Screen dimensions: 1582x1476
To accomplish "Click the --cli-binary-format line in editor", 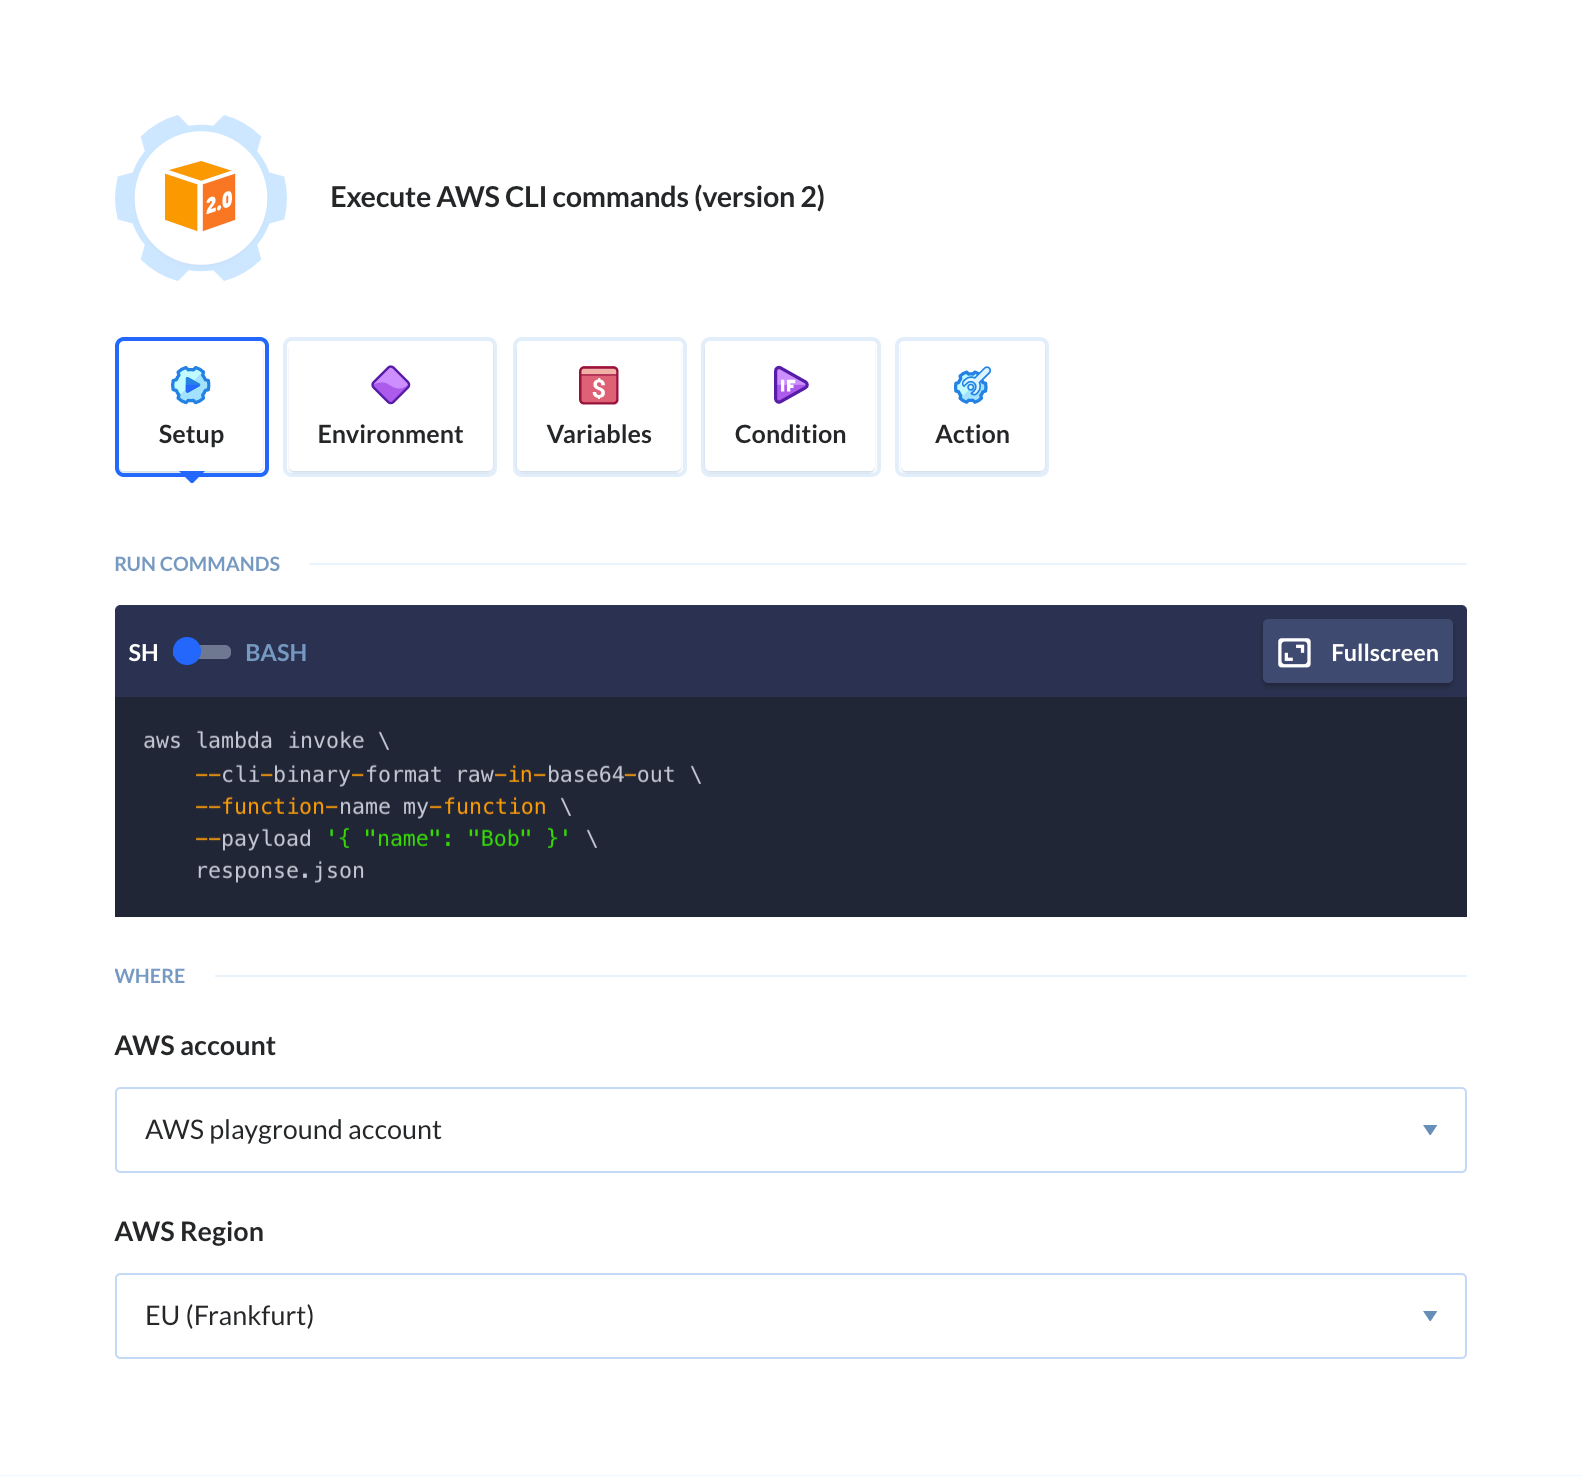I will [x=449, y=775].
